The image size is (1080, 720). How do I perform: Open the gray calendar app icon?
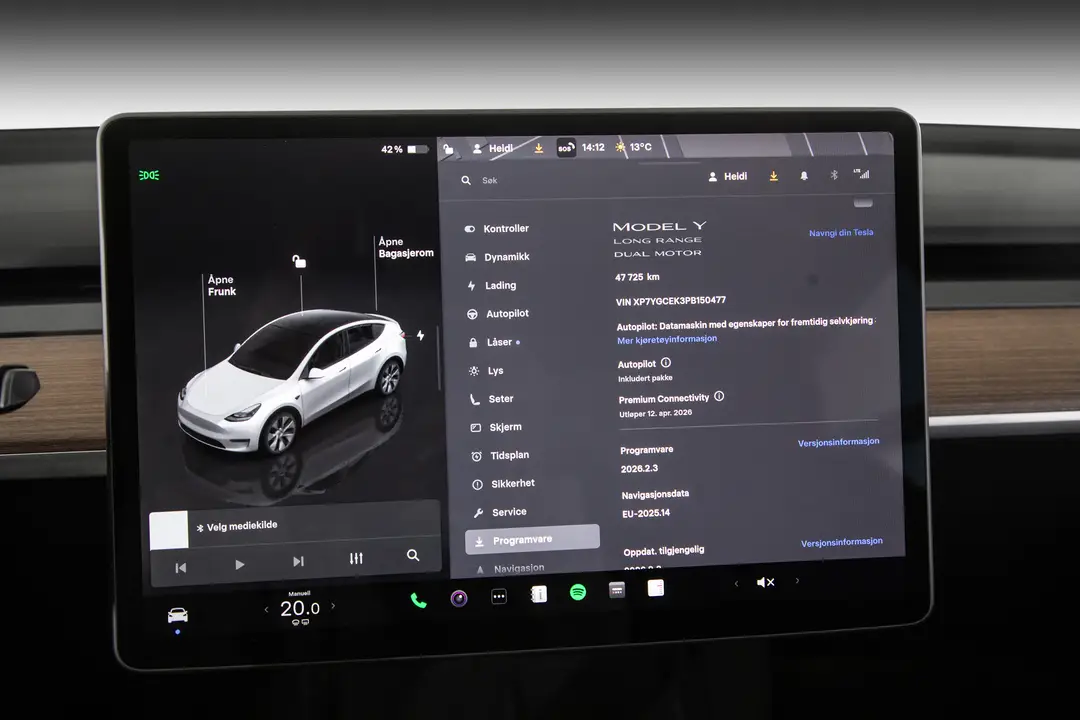click(617, 590)
